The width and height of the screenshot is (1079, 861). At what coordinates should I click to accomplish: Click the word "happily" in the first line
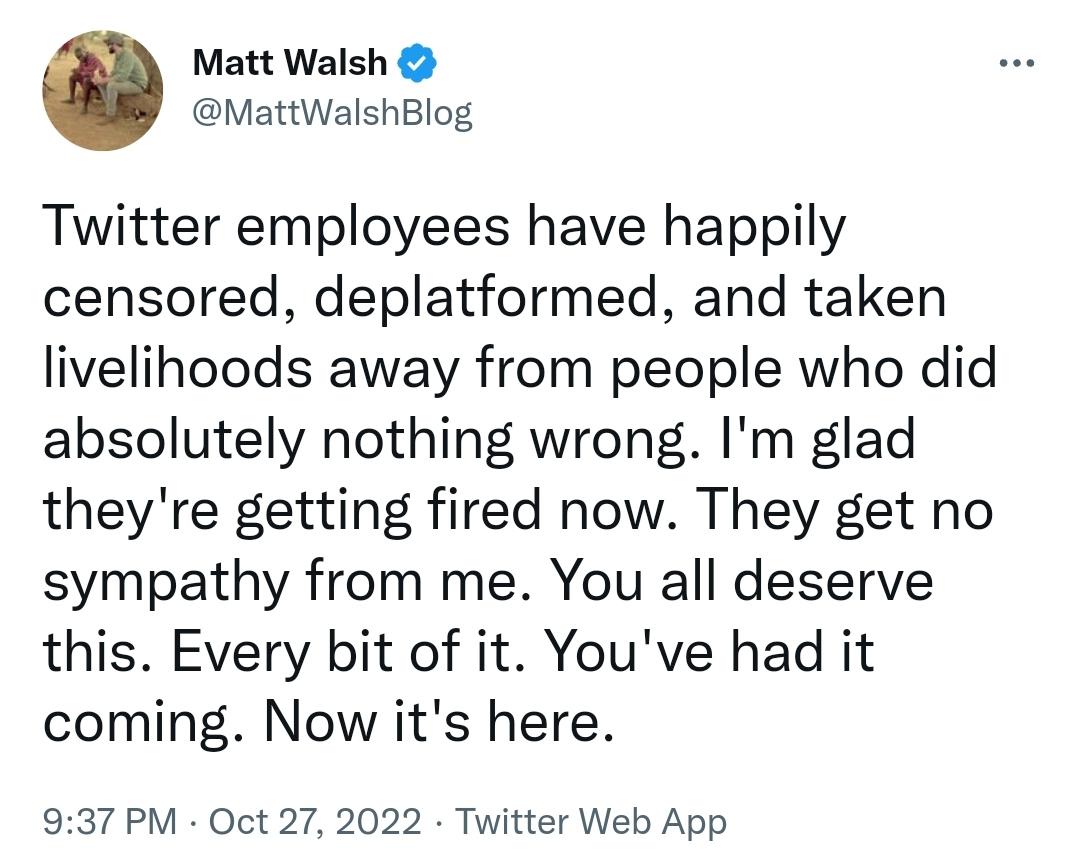[x=754, y=227]
